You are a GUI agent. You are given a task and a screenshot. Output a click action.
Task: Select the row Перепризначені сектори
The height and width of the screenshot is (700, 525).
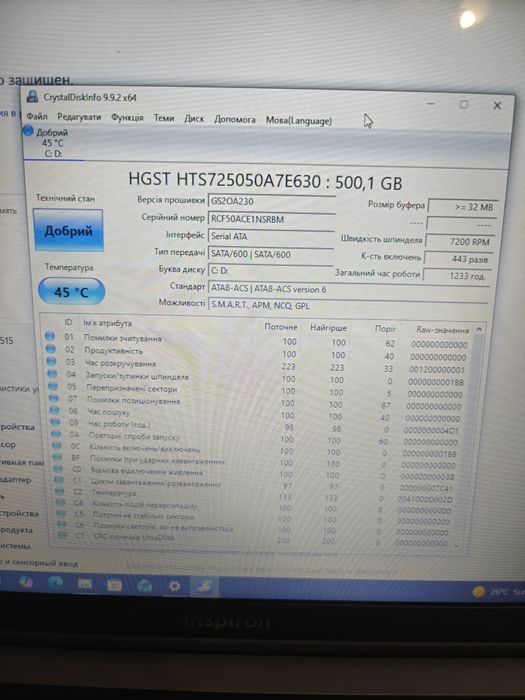[258, 391]
